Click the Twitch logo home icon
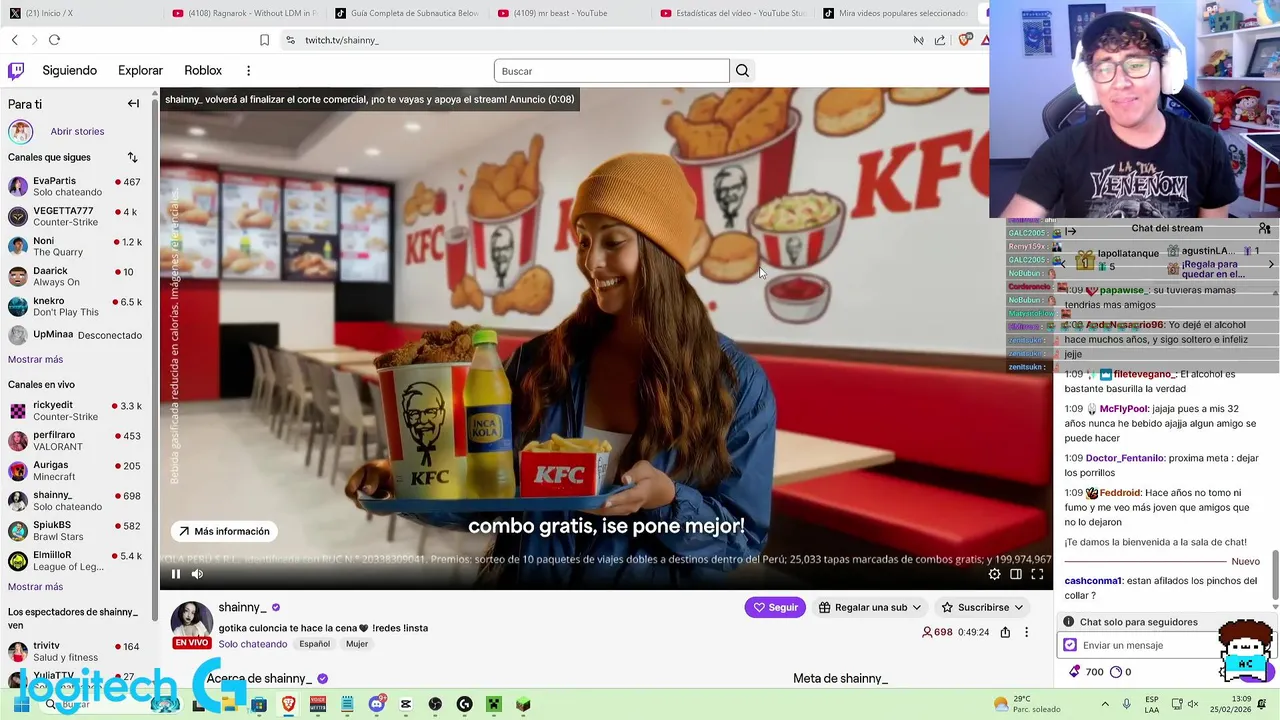 point(16,71)
